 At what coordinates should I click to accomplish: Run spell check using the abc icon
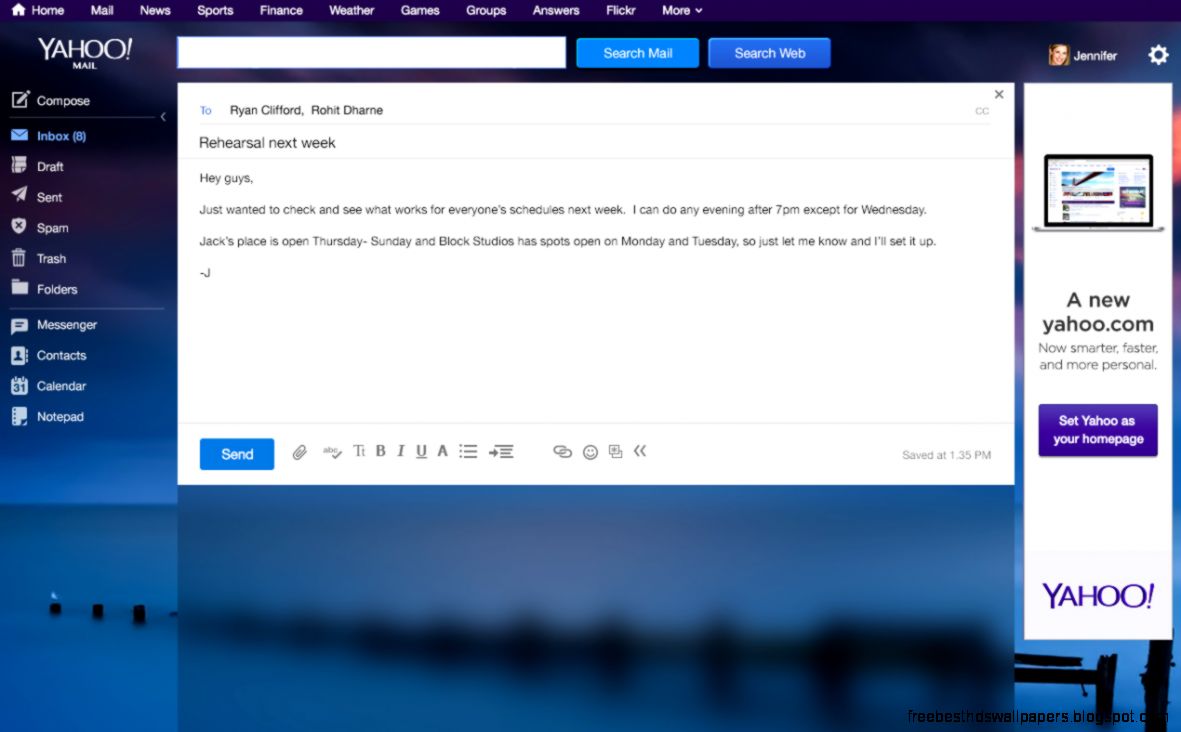pos(331,452)
